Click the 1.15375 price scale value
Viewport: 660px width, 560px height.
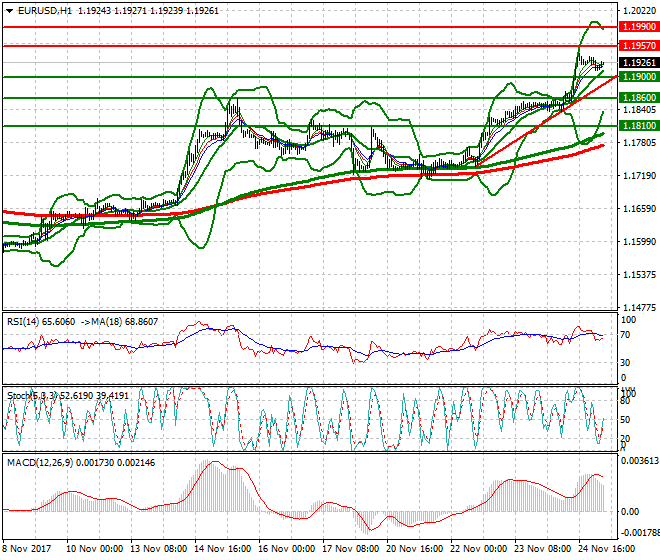click(639, 275)
